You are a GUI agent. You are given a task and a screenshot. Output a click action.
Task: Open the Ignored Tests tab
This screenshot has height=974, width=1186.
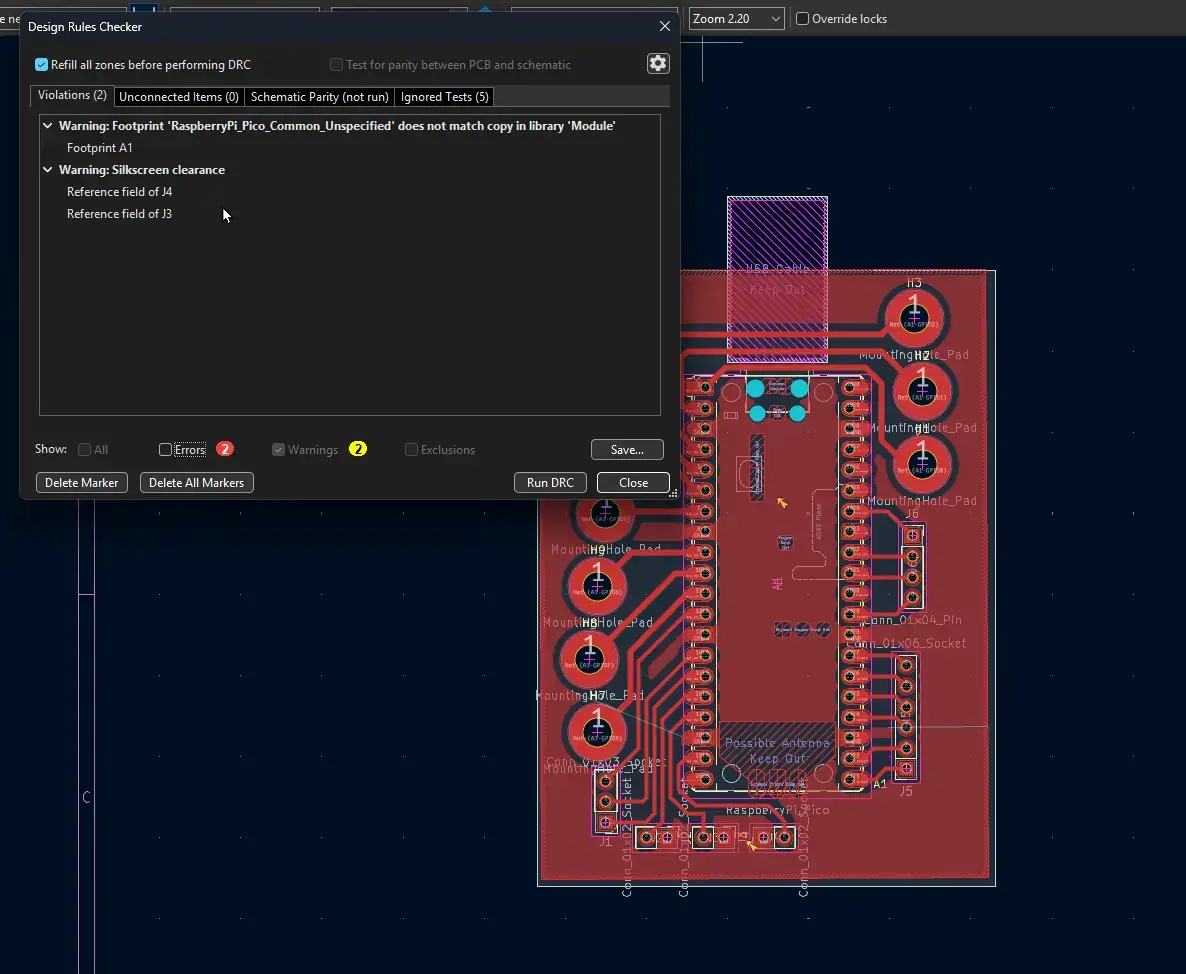coord(444,97)
